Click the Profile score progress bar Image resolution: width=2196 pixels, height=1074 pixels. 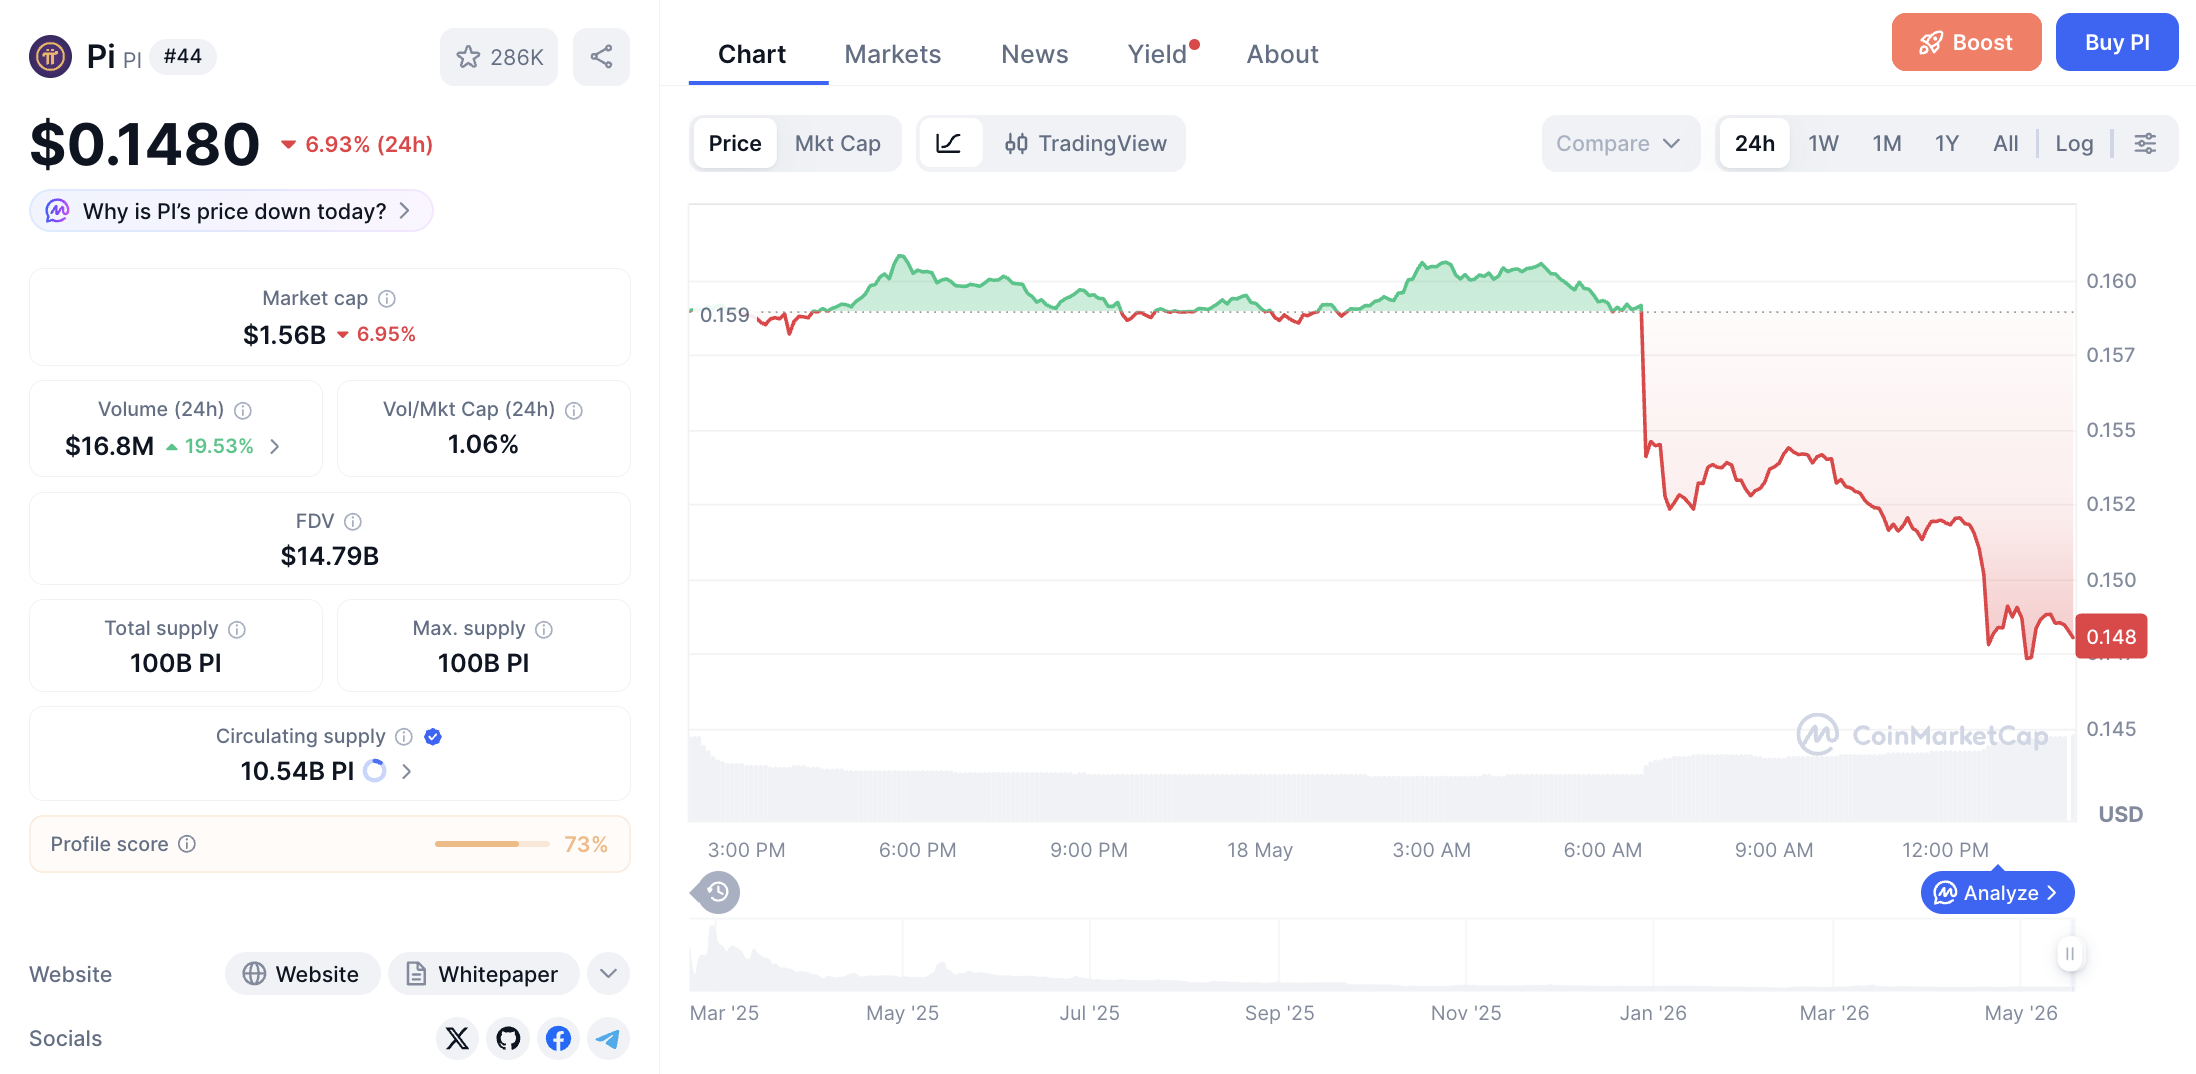coord(492,844)
